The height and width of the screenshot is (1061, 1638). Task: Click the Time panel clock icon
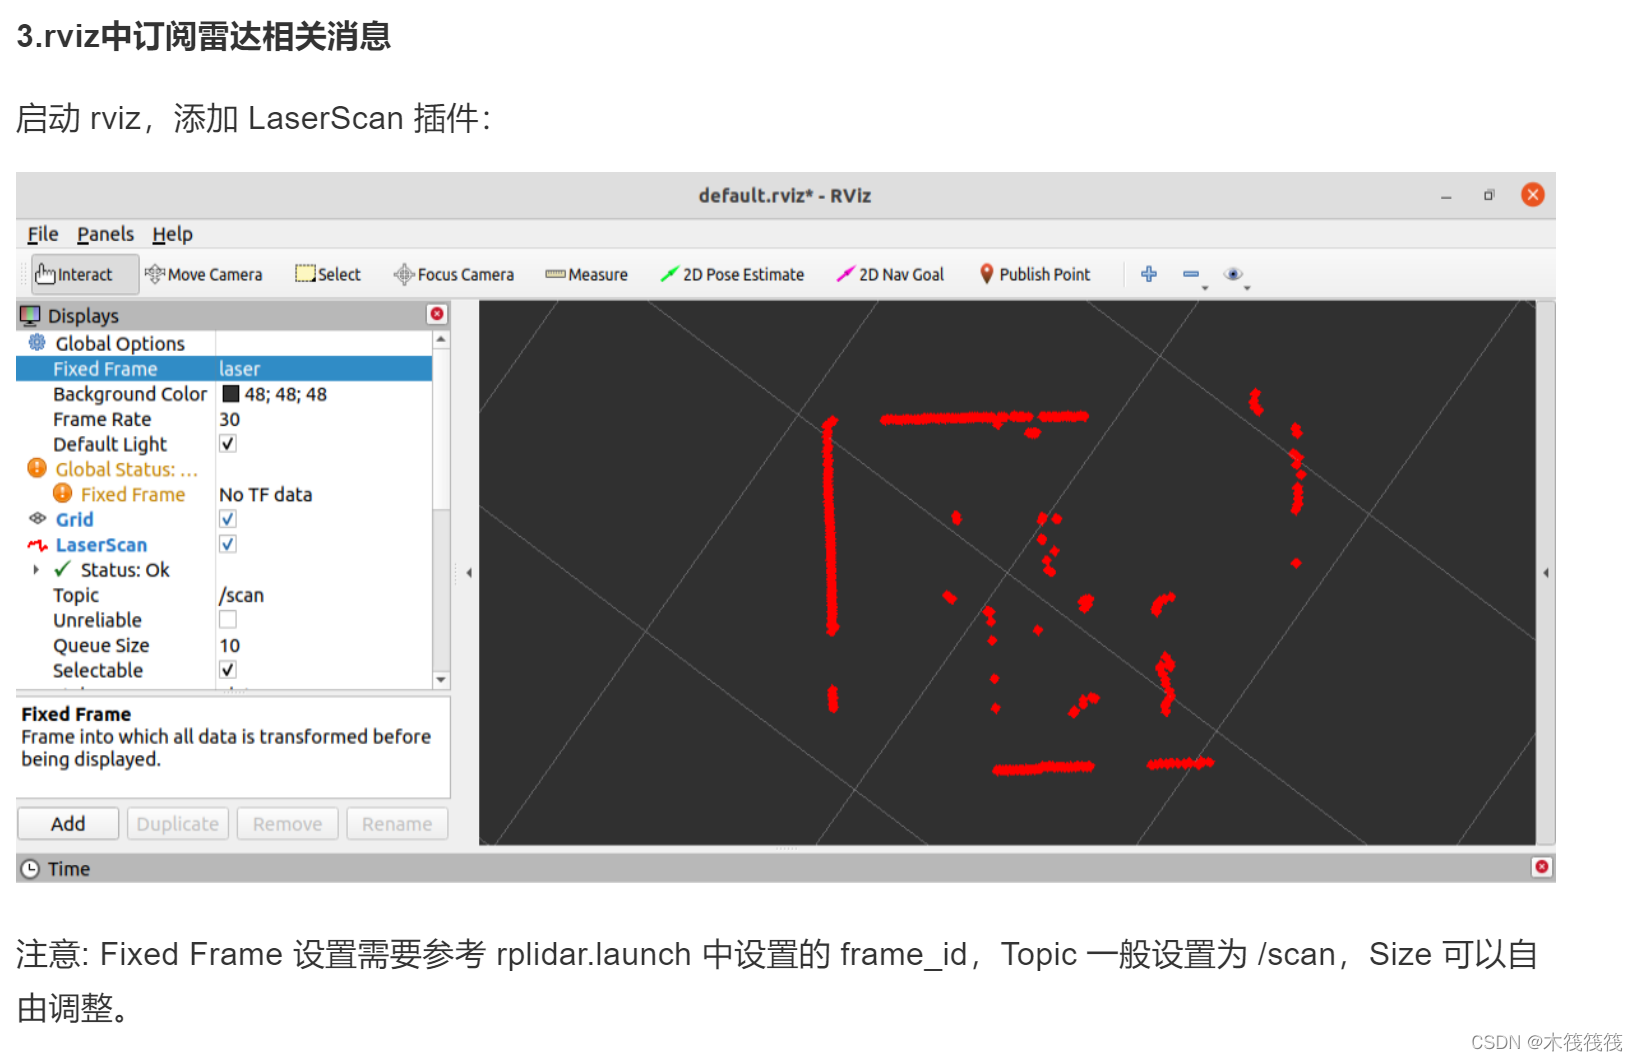pos(30,869)
